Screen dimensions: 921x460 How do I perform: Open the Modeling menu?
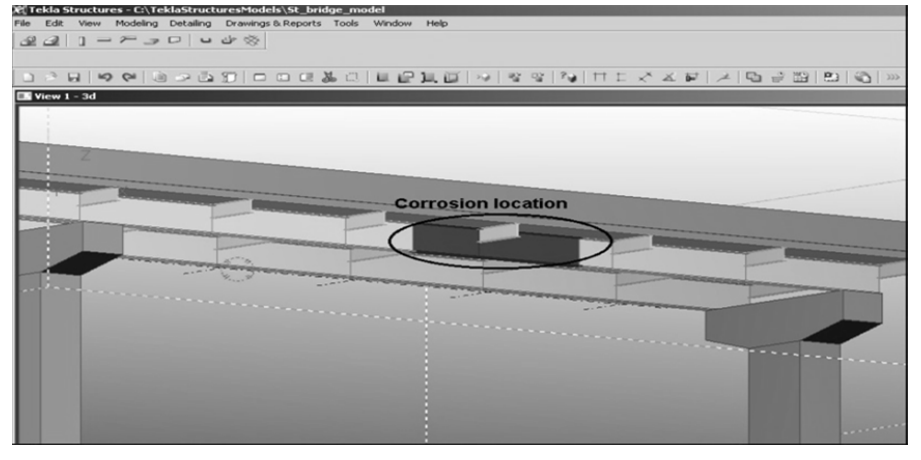coord(135,22)
